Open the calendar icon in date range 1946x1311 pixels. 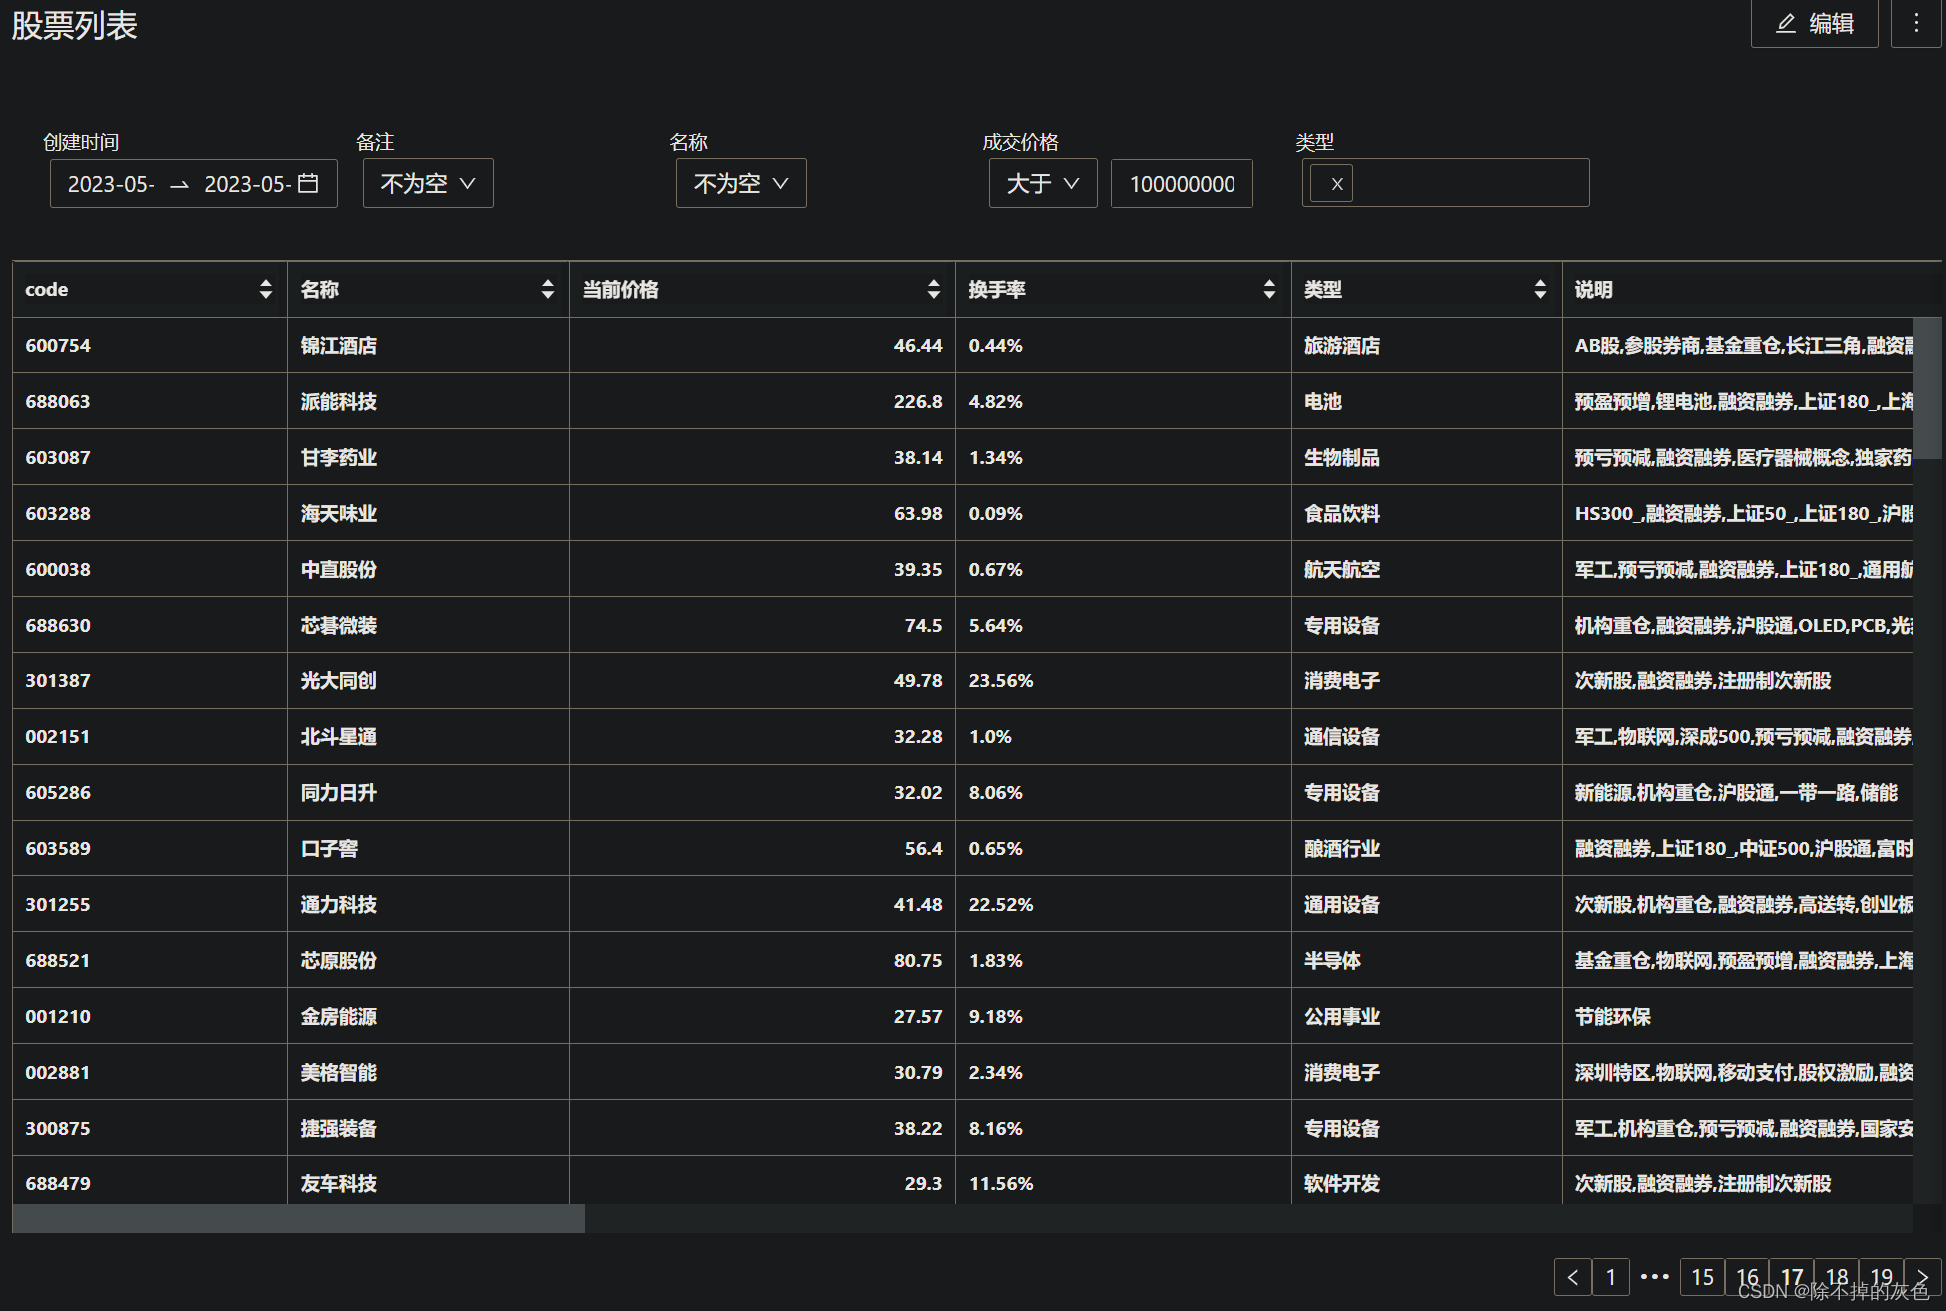[x=308, y=183]
